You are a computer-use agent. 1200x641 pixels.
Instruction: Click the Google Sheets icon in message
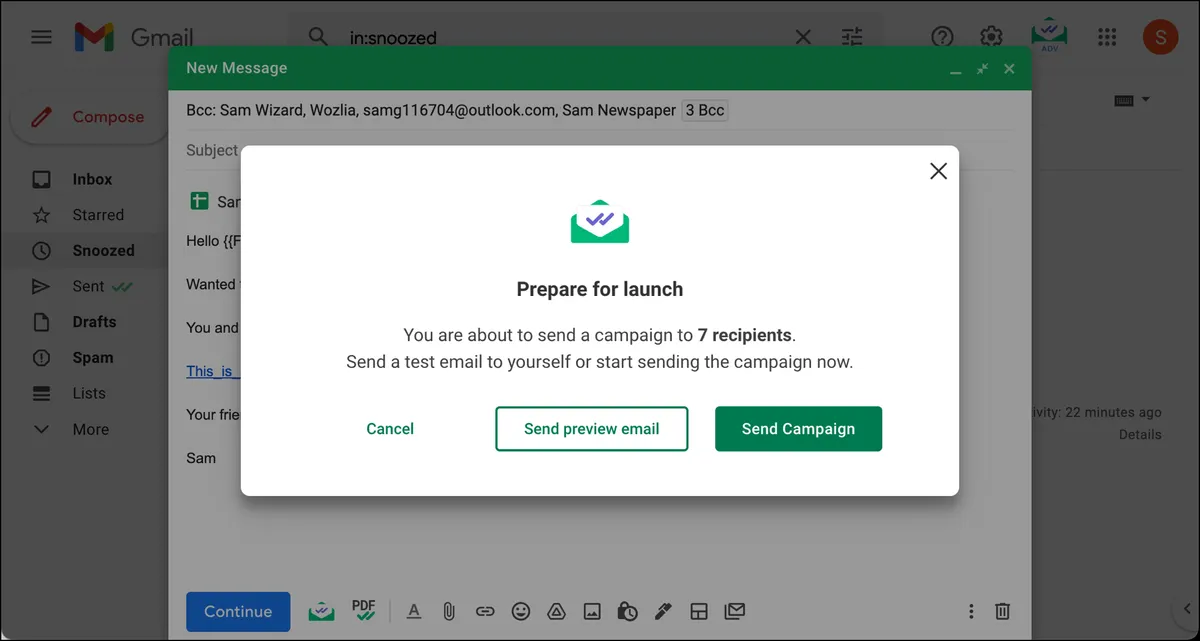pos(199,201)
